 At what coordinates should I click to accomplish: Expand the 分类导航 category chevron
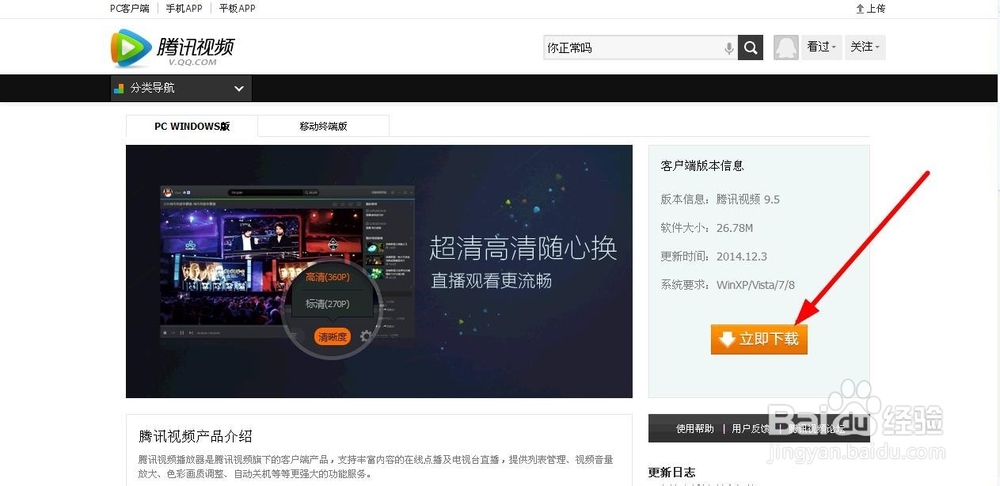coord(239,89)
